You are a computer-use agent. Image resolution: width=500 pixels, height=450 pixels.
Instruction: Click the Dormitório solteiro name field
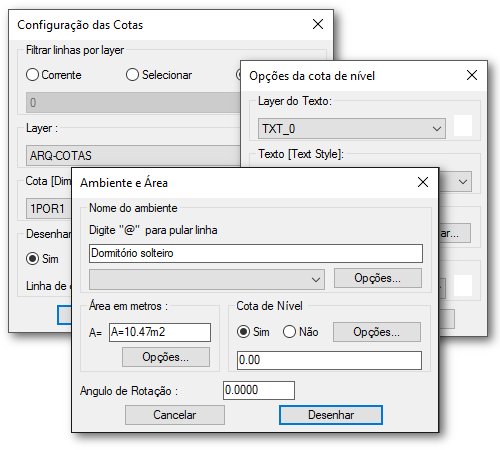pyautogui.click(x=256, y=253)
